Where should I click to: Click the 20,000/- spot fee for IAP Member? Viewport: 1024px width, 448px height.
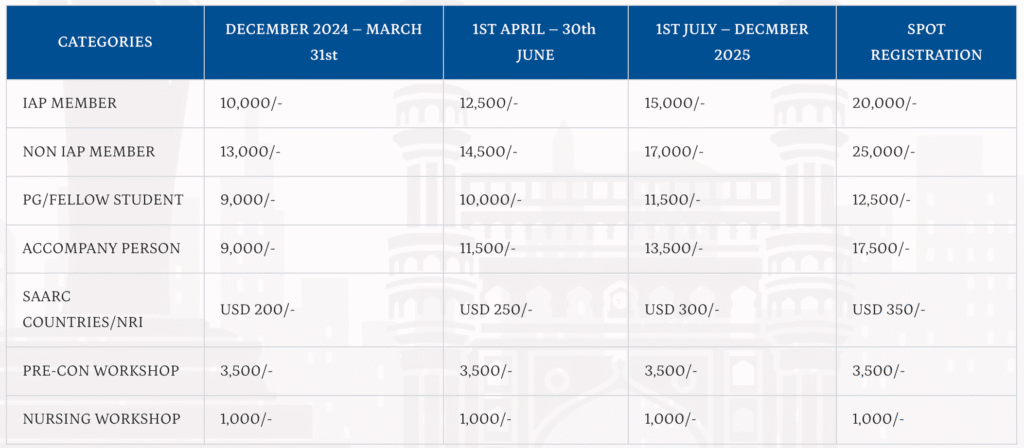click(884, 103)
